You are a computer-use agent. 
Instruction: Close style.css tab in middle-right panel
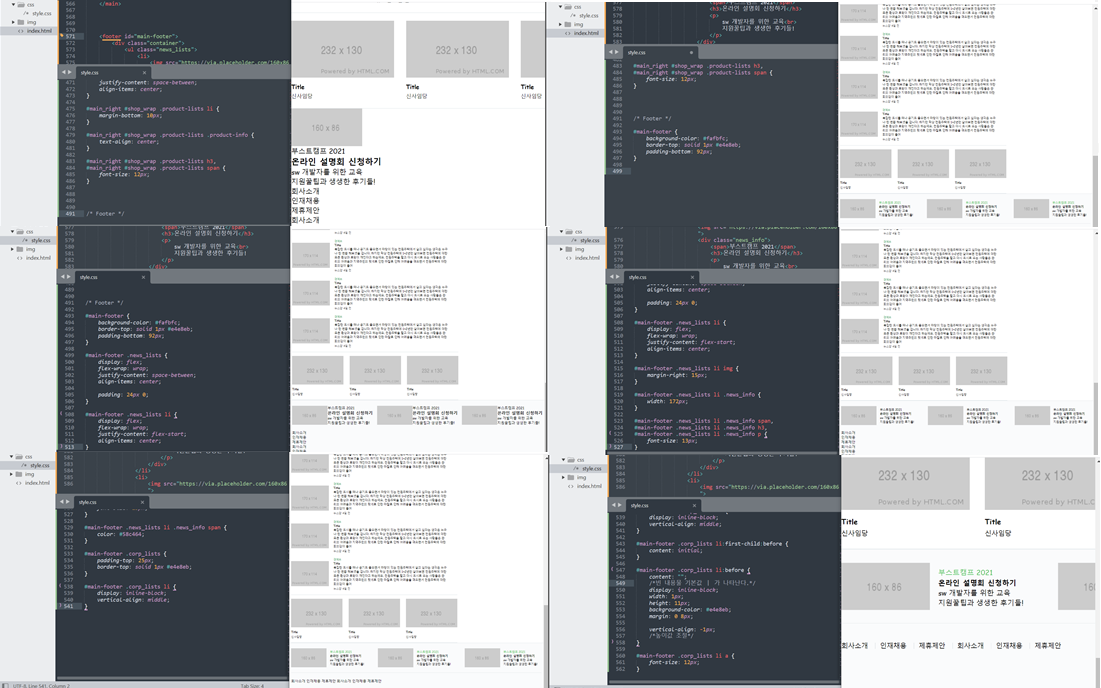692,277
